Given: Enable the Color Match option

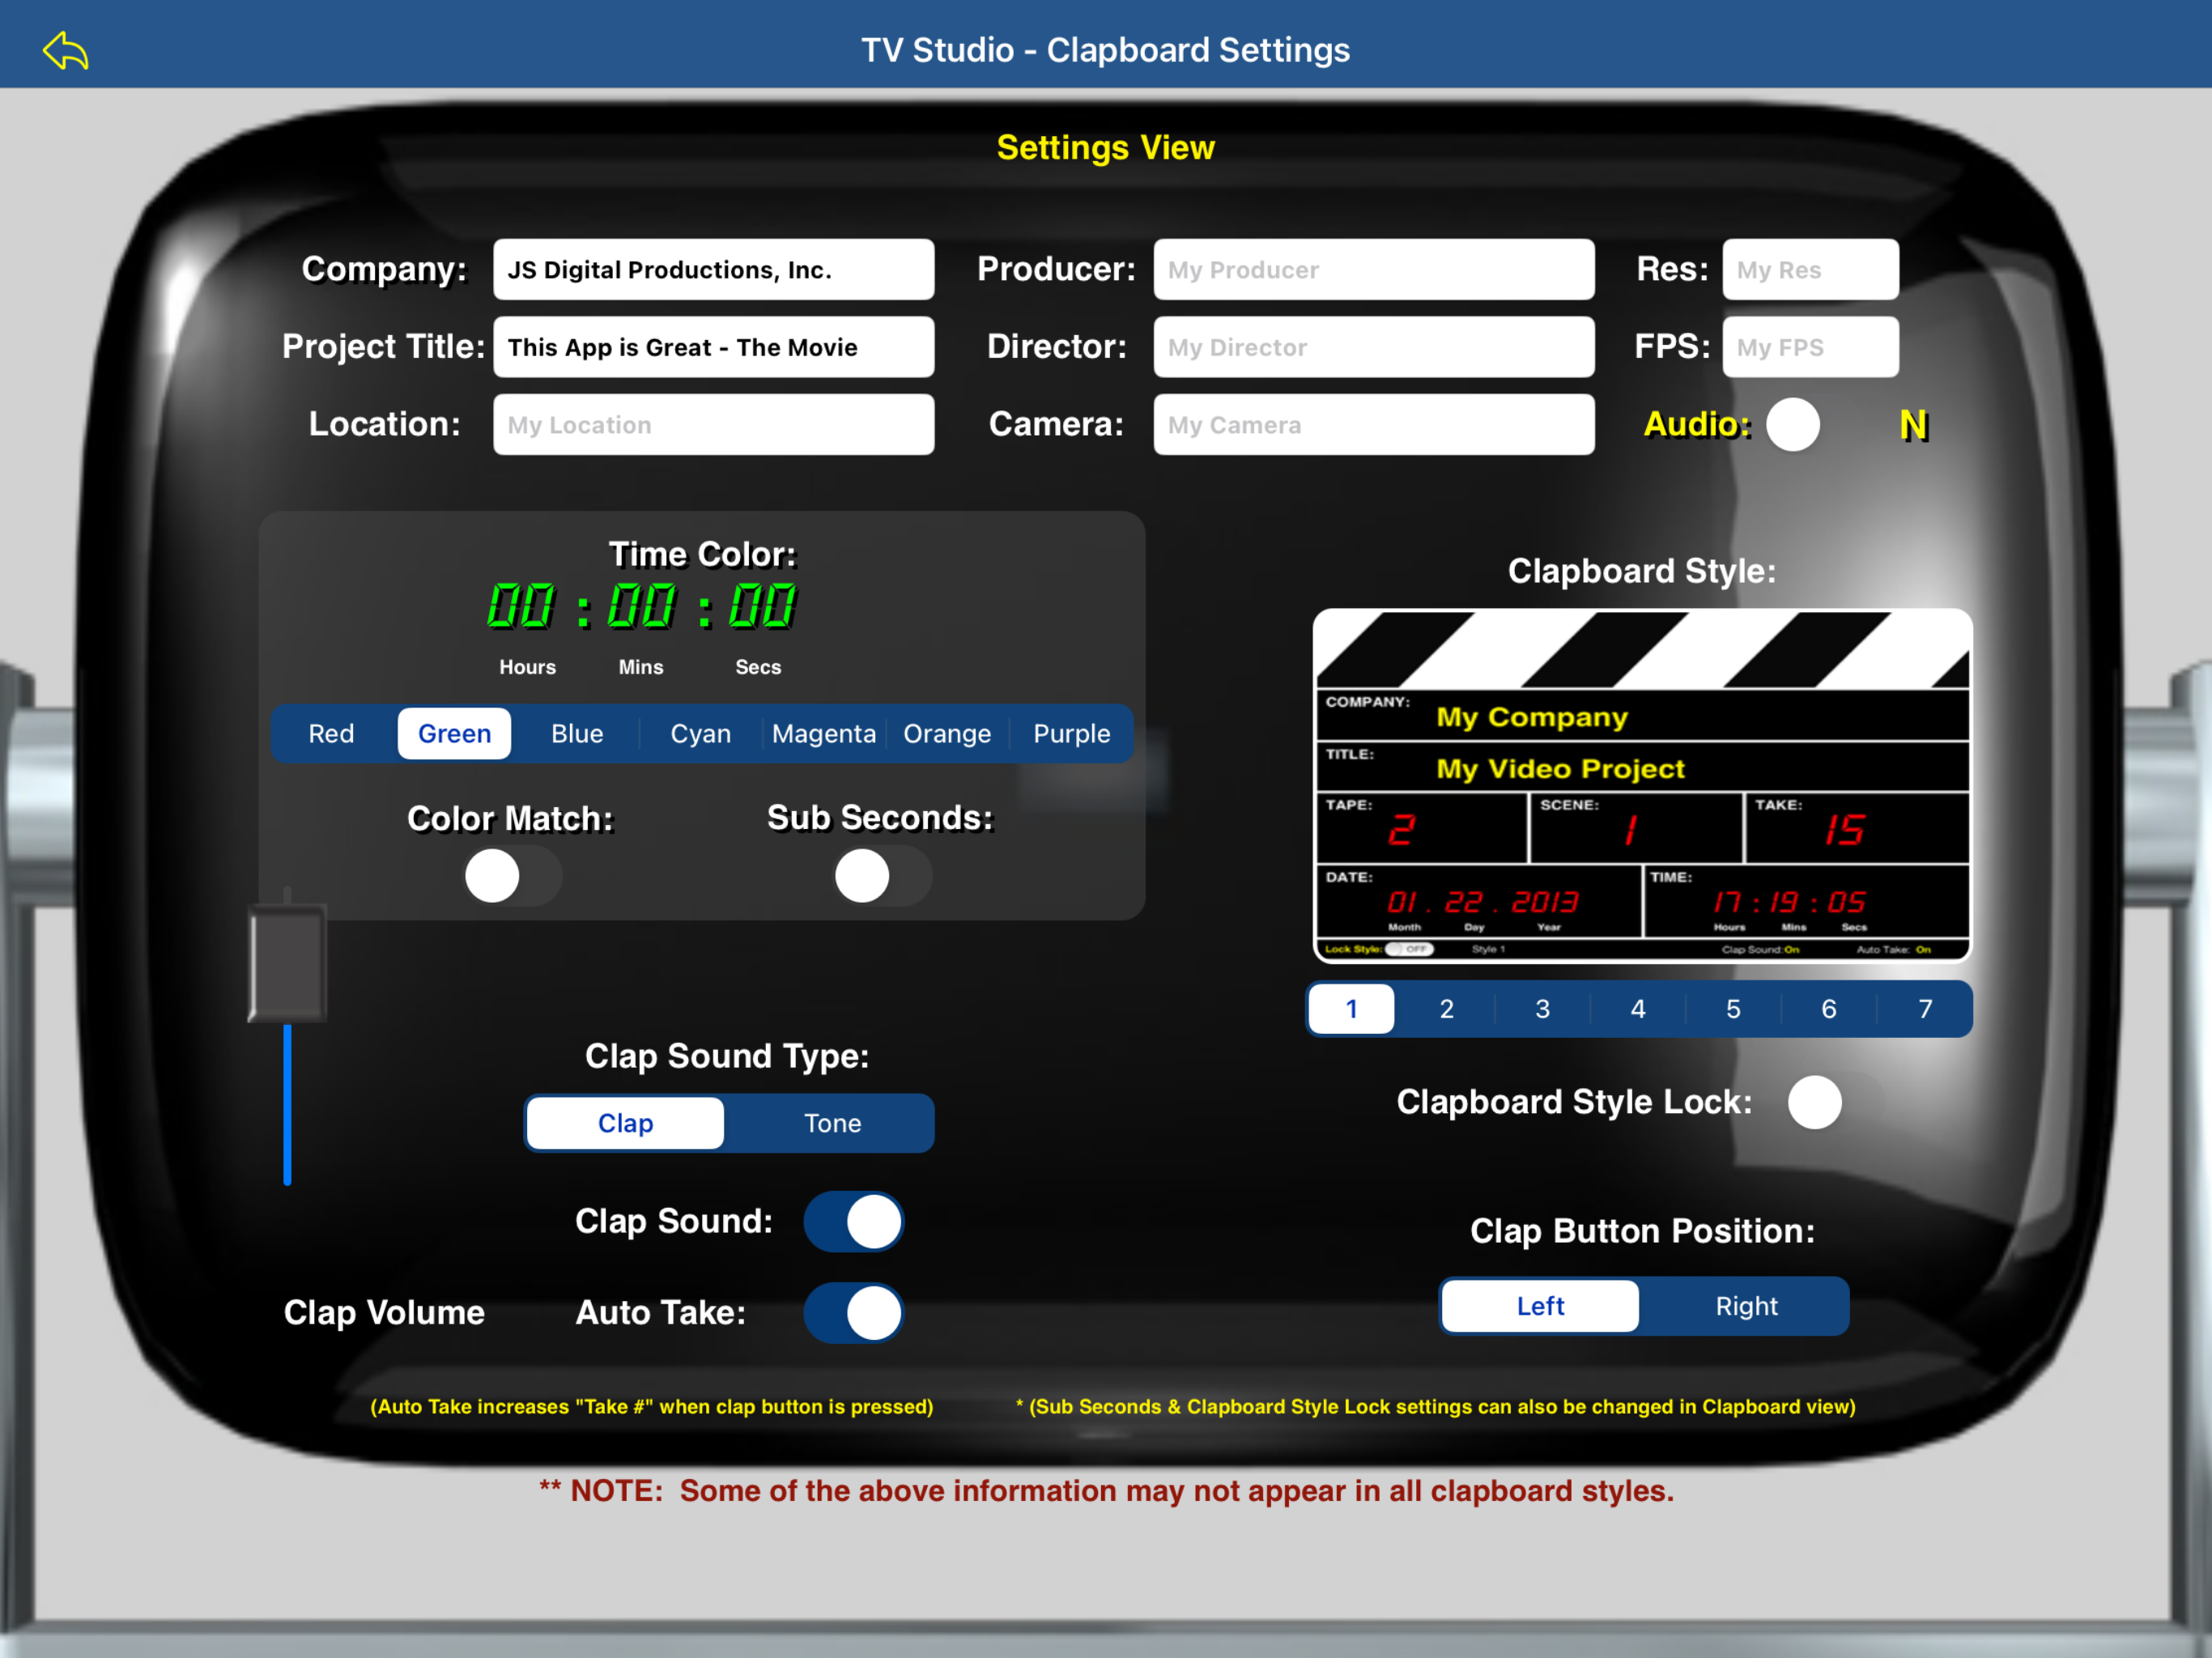Looking at the screenshot, I should coord(511,876).
